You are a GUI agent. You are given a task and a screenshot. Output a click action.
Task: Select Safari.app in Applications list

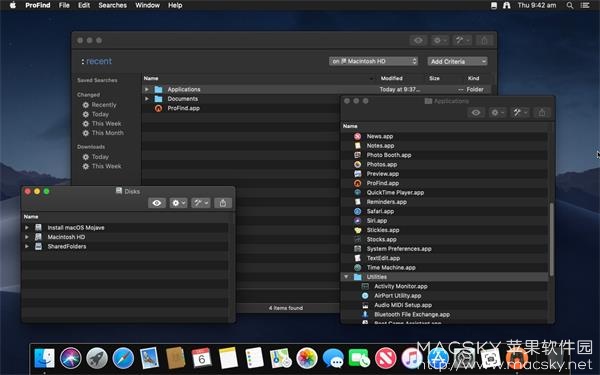click(x=445, y=211)
